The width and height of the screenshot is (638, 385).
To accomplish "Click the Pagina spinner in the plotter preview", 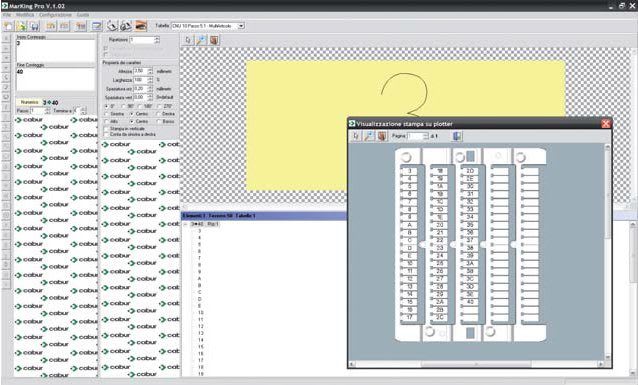I will tap(426, 136).
